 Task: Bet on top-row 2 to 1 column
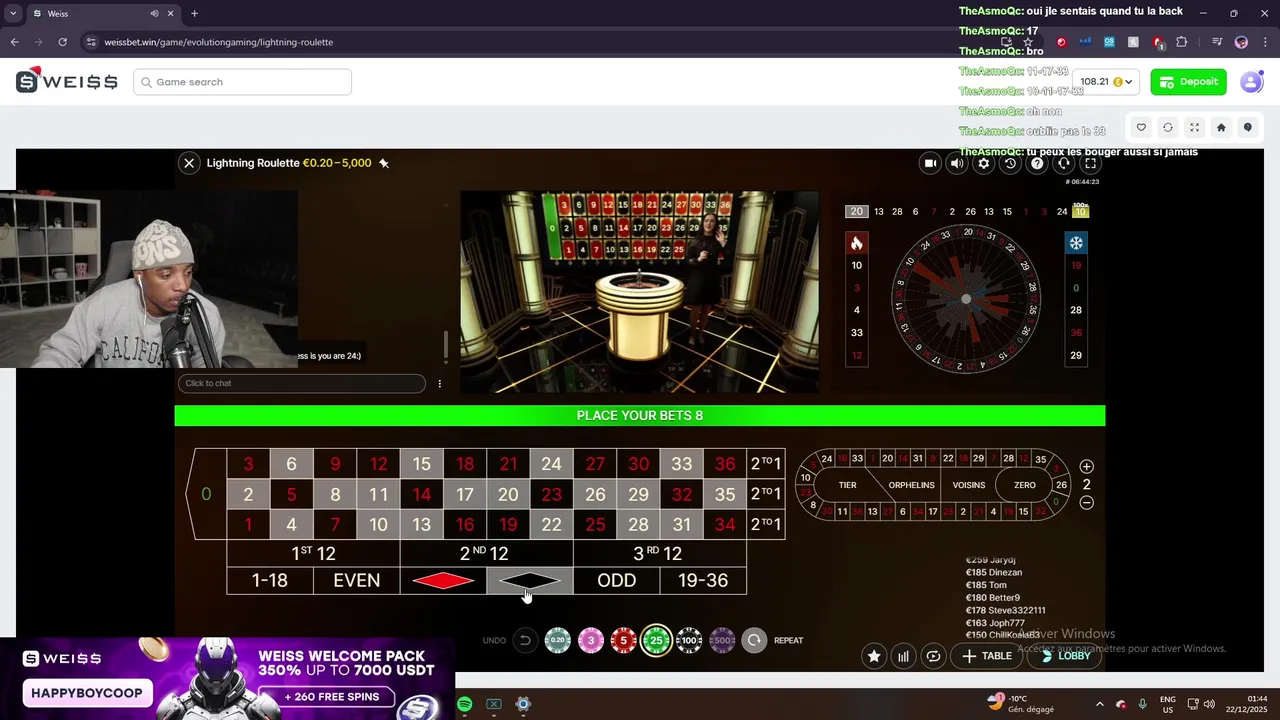(766, 464)
